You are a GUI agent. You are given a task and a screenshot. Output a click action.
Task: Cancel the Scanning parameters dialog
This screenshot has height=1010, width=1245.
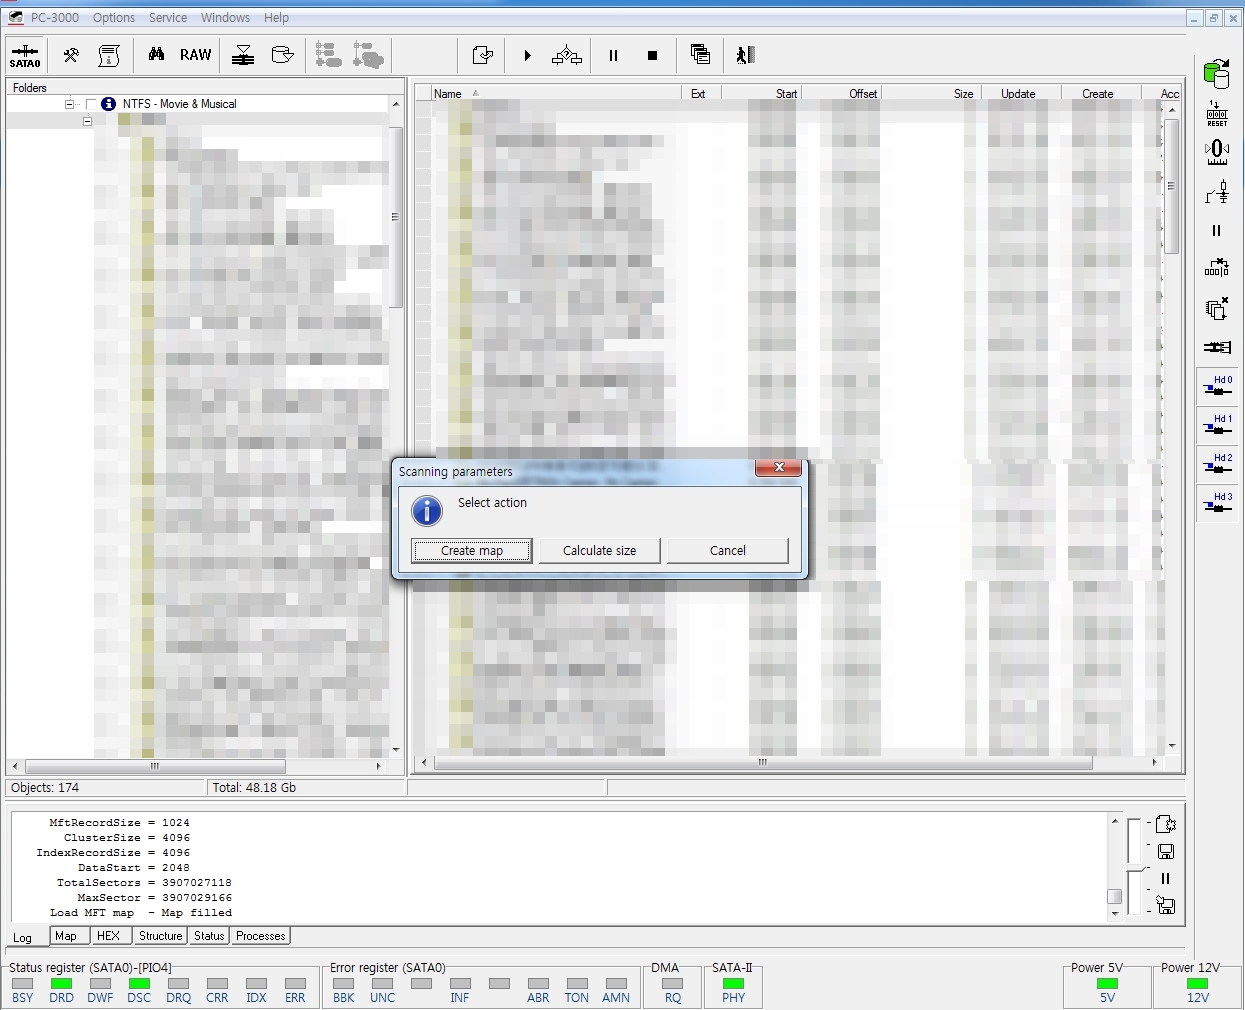click(x=728, y=551)
